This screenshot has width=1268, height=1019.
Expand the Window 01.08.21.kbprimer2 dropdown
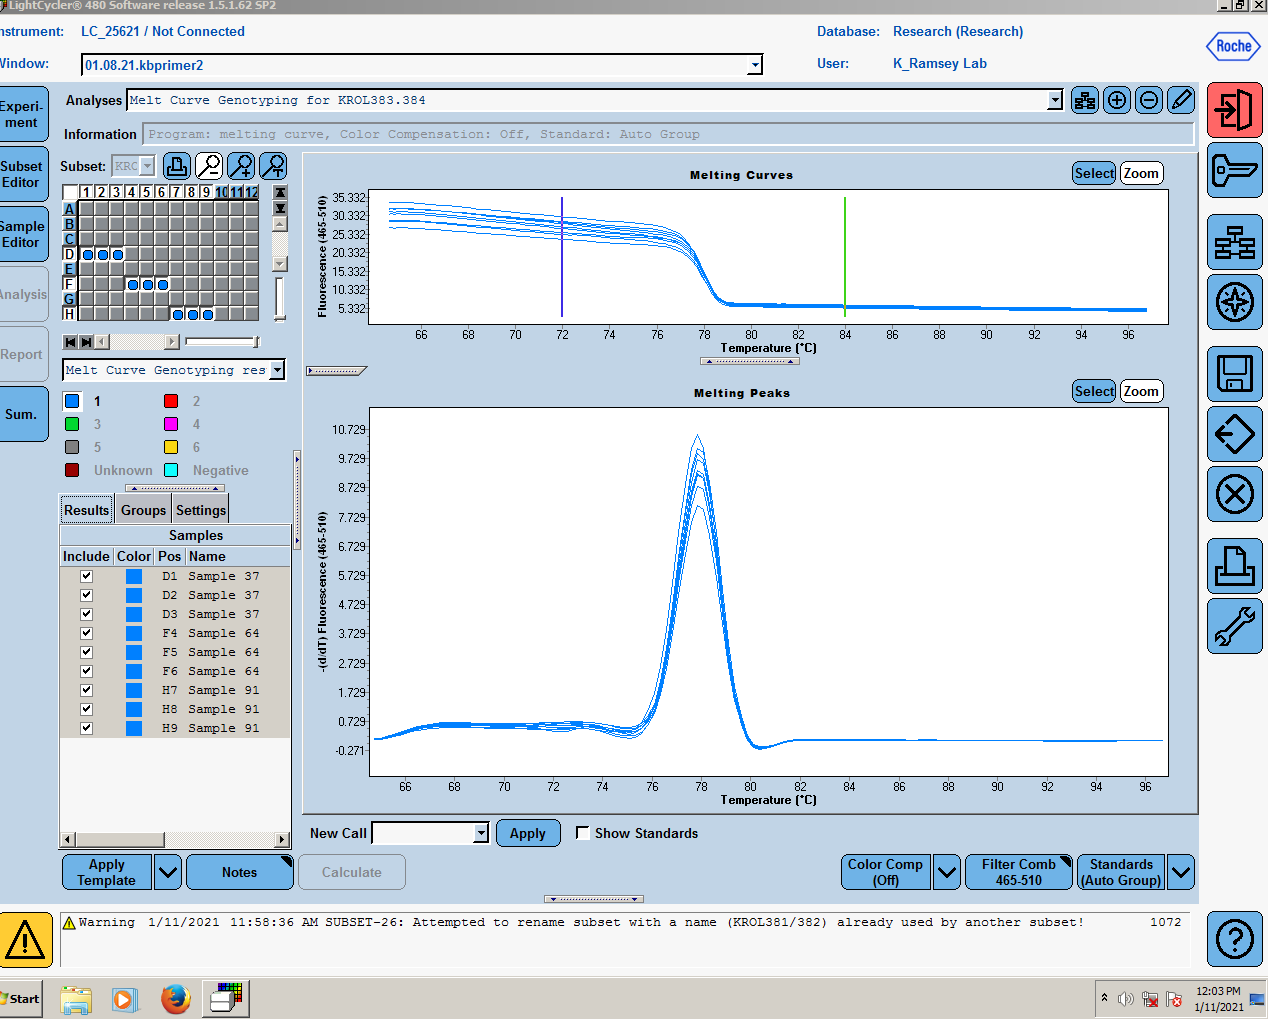point(755,65)
